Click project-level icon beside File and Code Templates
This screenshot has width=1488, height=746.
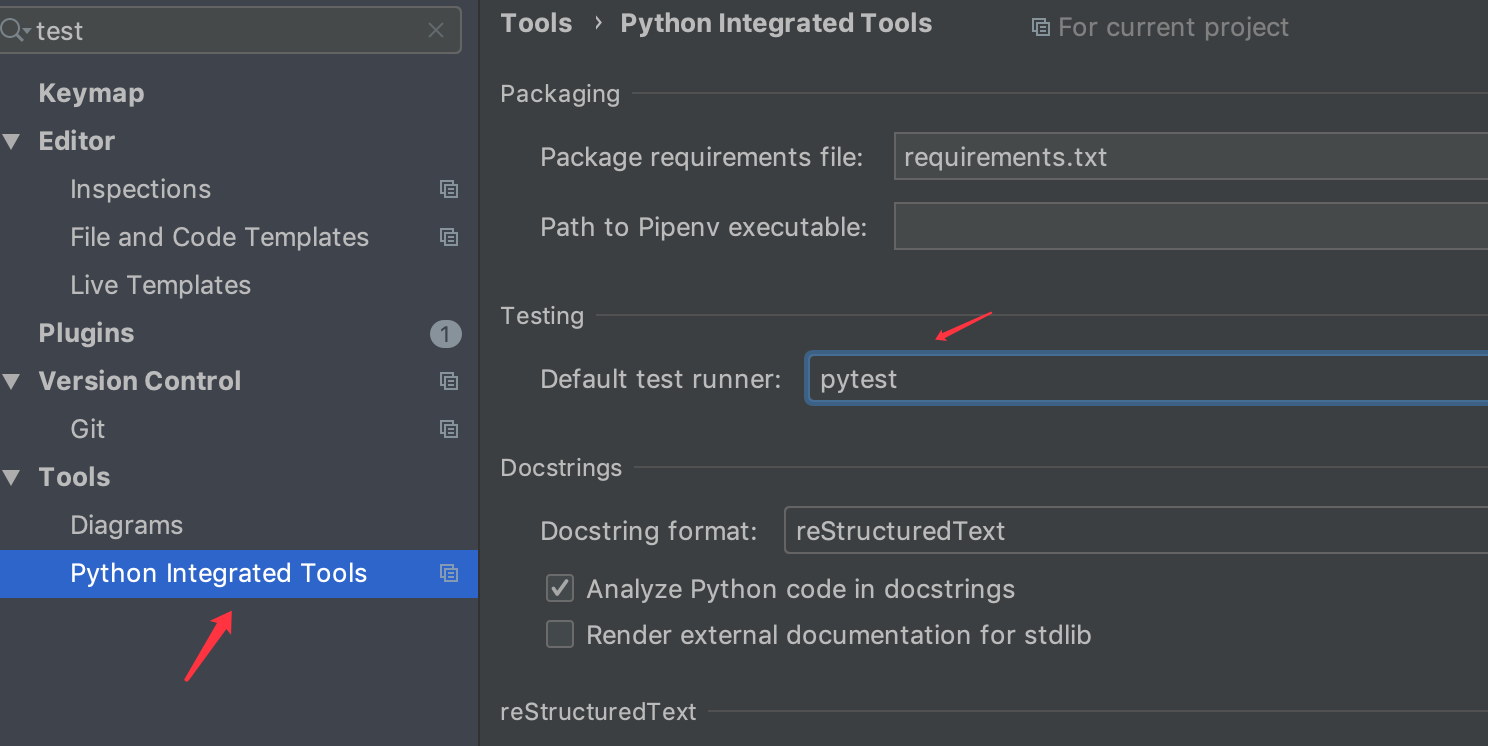point(449,237)
